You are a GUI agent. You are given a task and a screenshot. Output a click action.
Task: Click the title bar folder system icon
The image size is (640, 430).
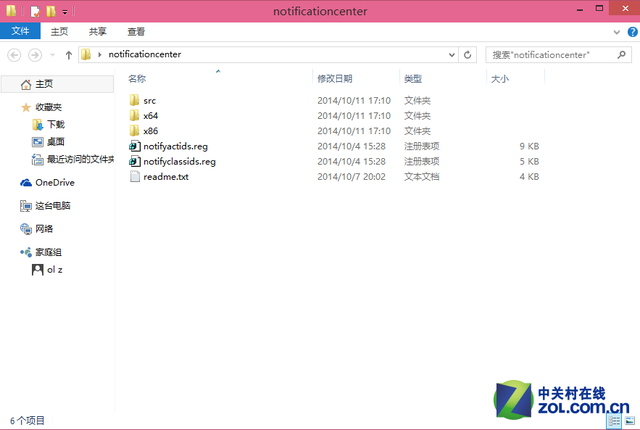point(11,11)
